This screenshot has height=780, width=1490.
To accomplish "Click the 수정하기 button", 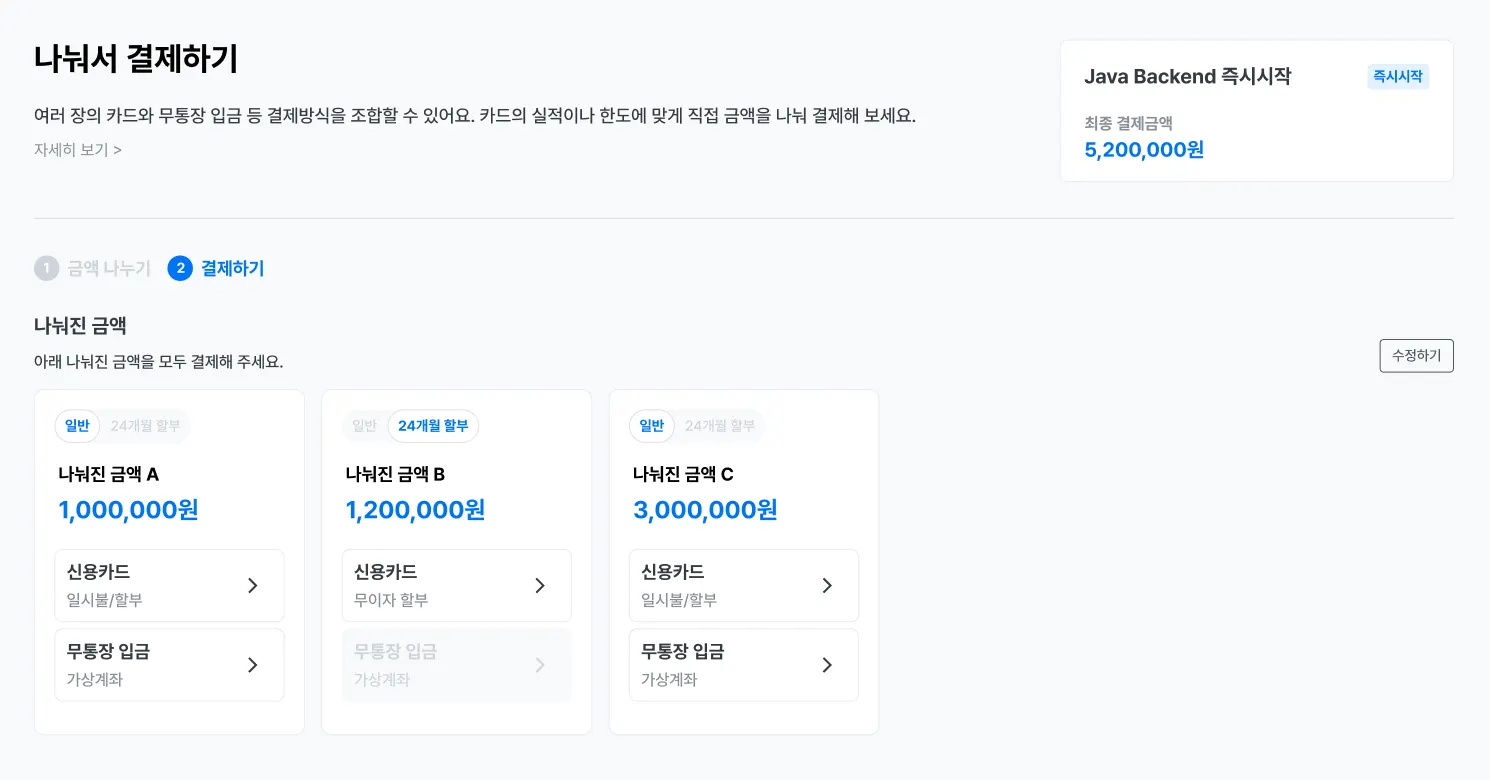I will pyautogui.click(x=1416, y=356).
